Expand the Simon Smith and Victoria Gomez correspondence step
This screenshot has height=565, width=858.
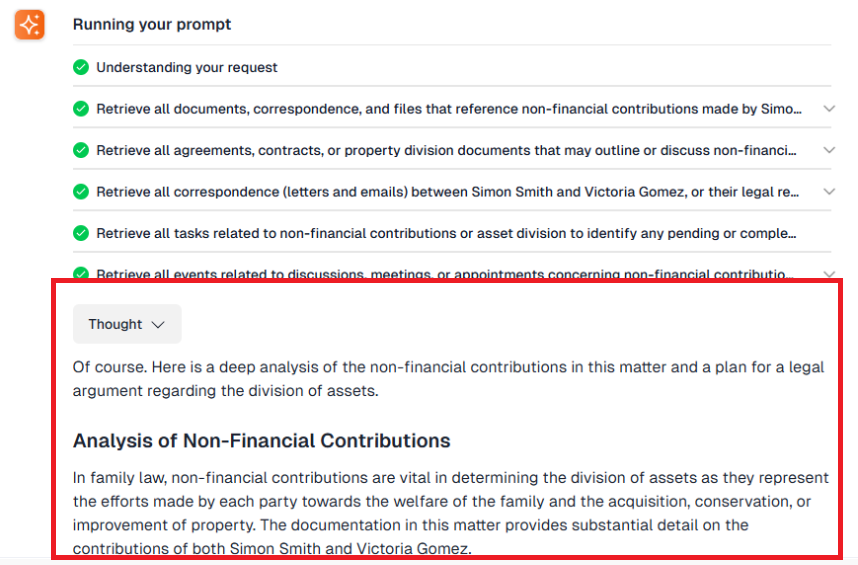tap(828, 192)
